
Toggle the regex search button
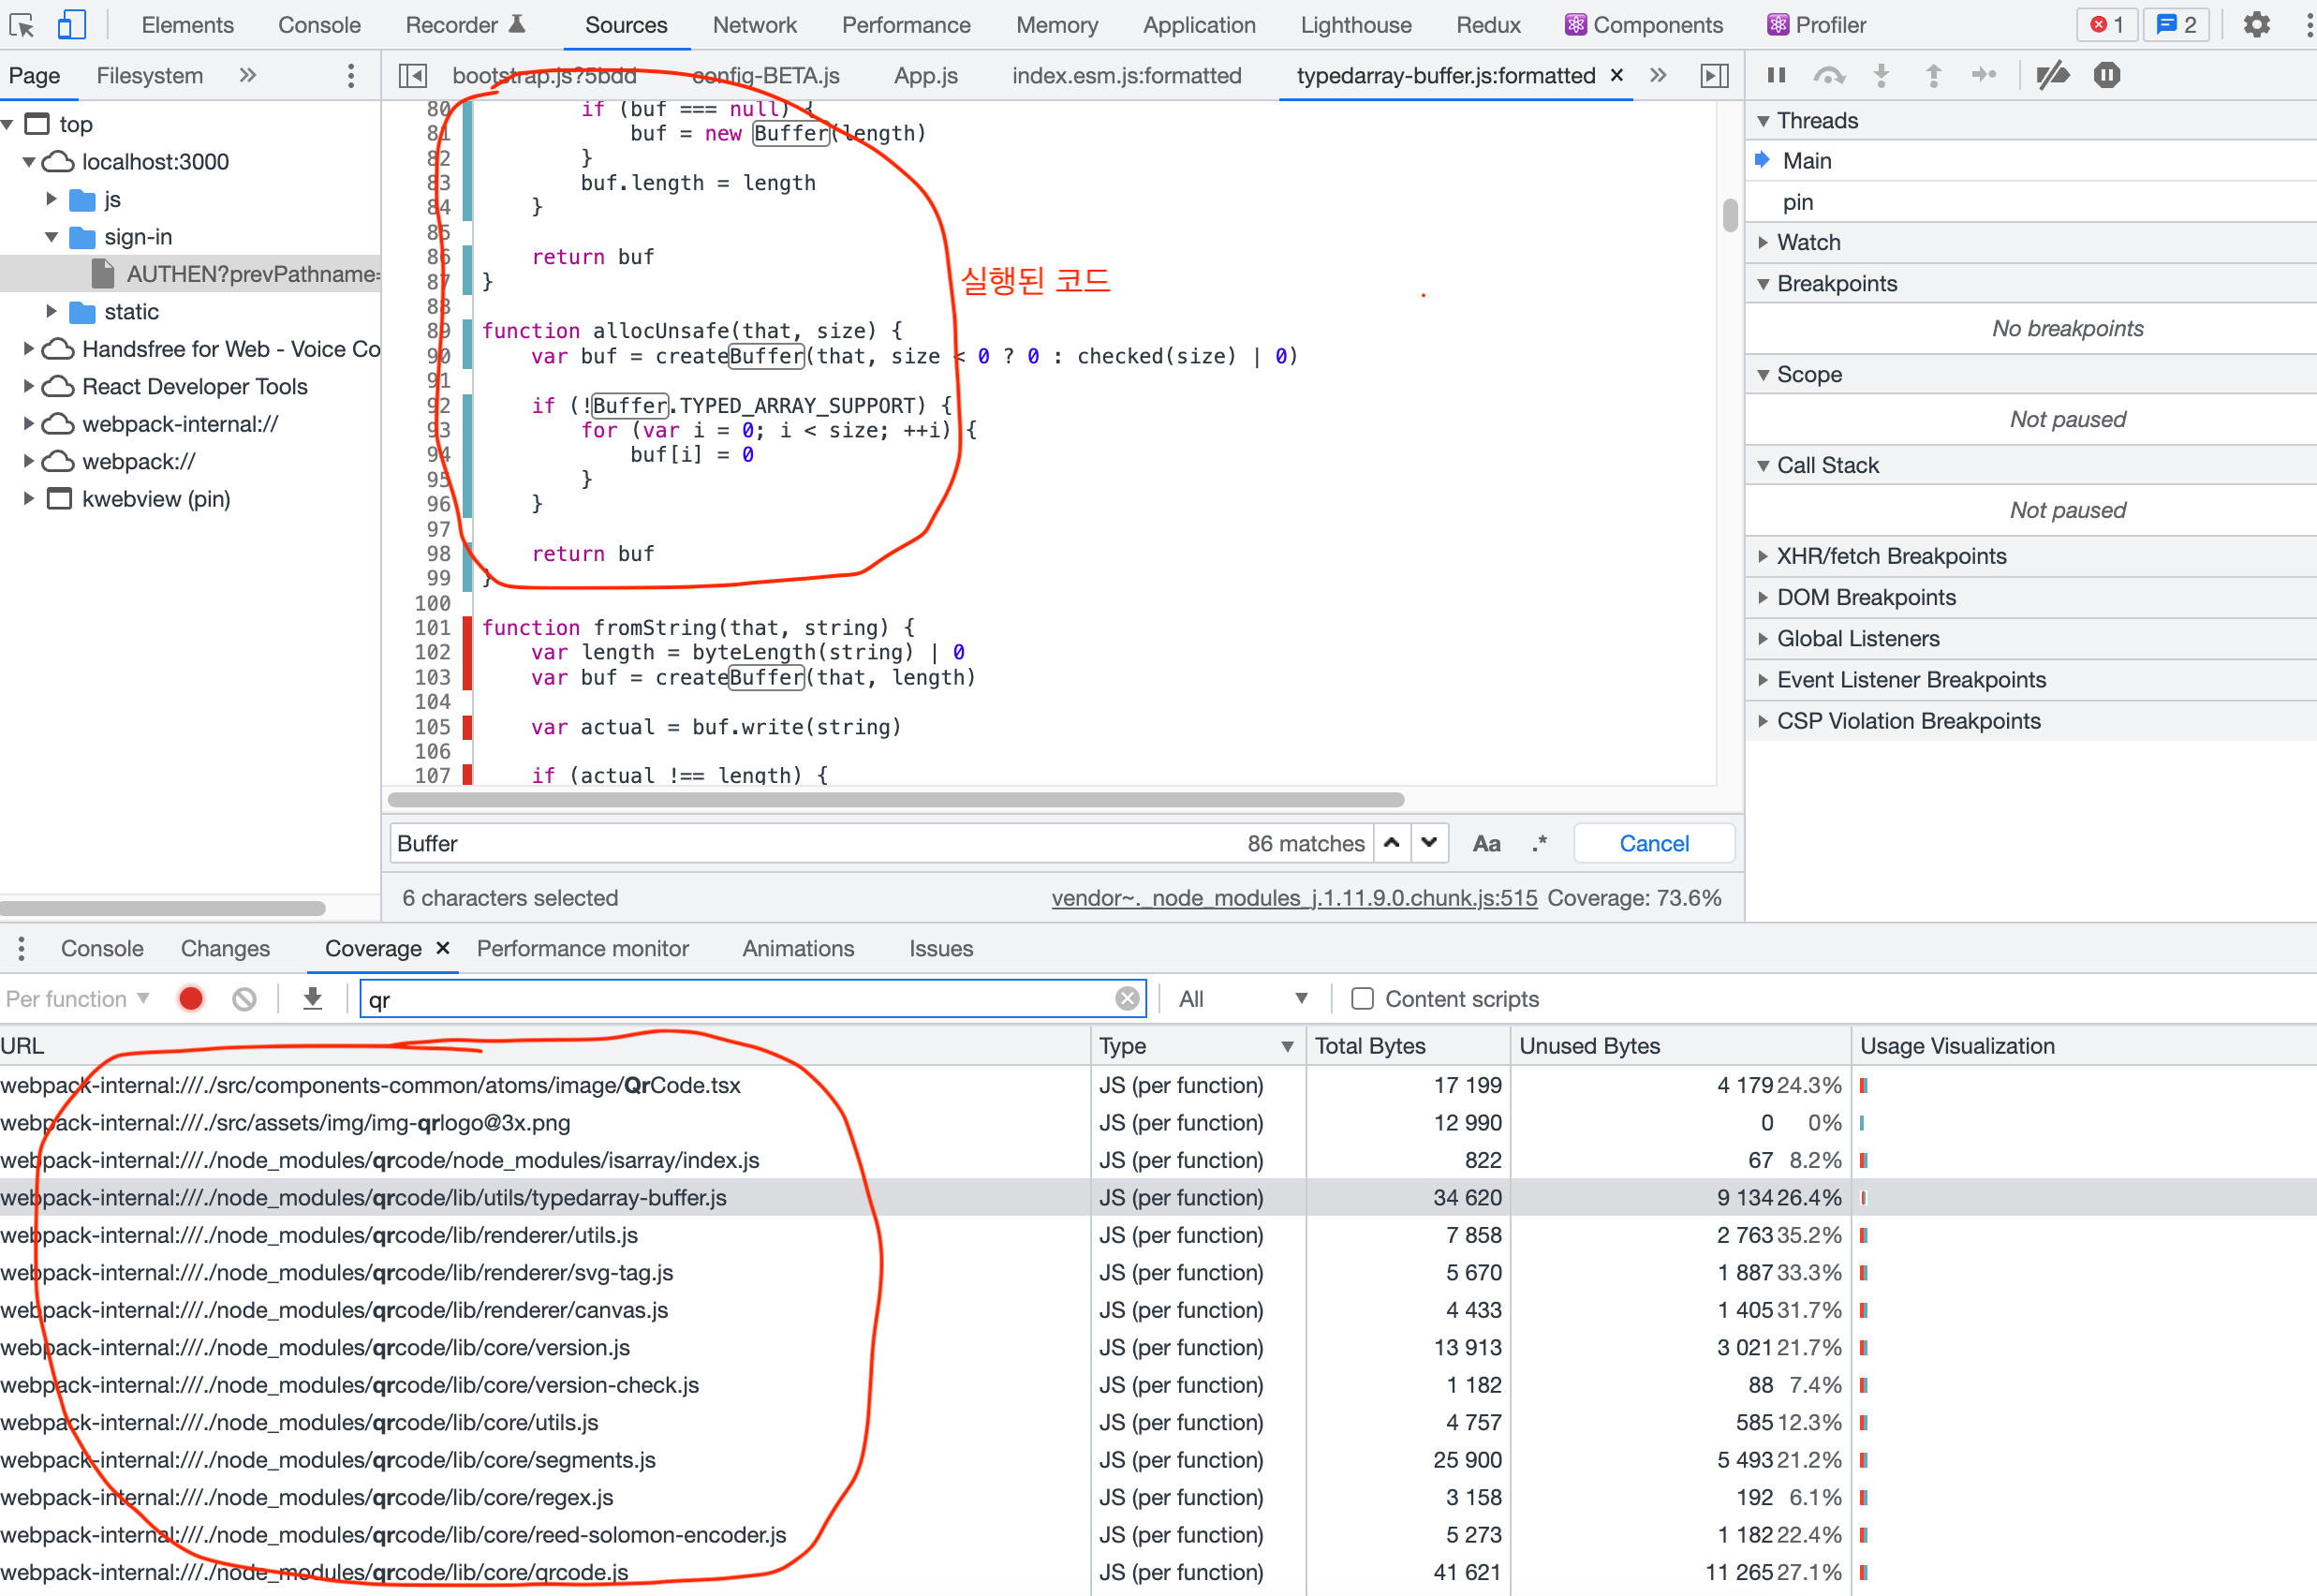click(1539, 843)
